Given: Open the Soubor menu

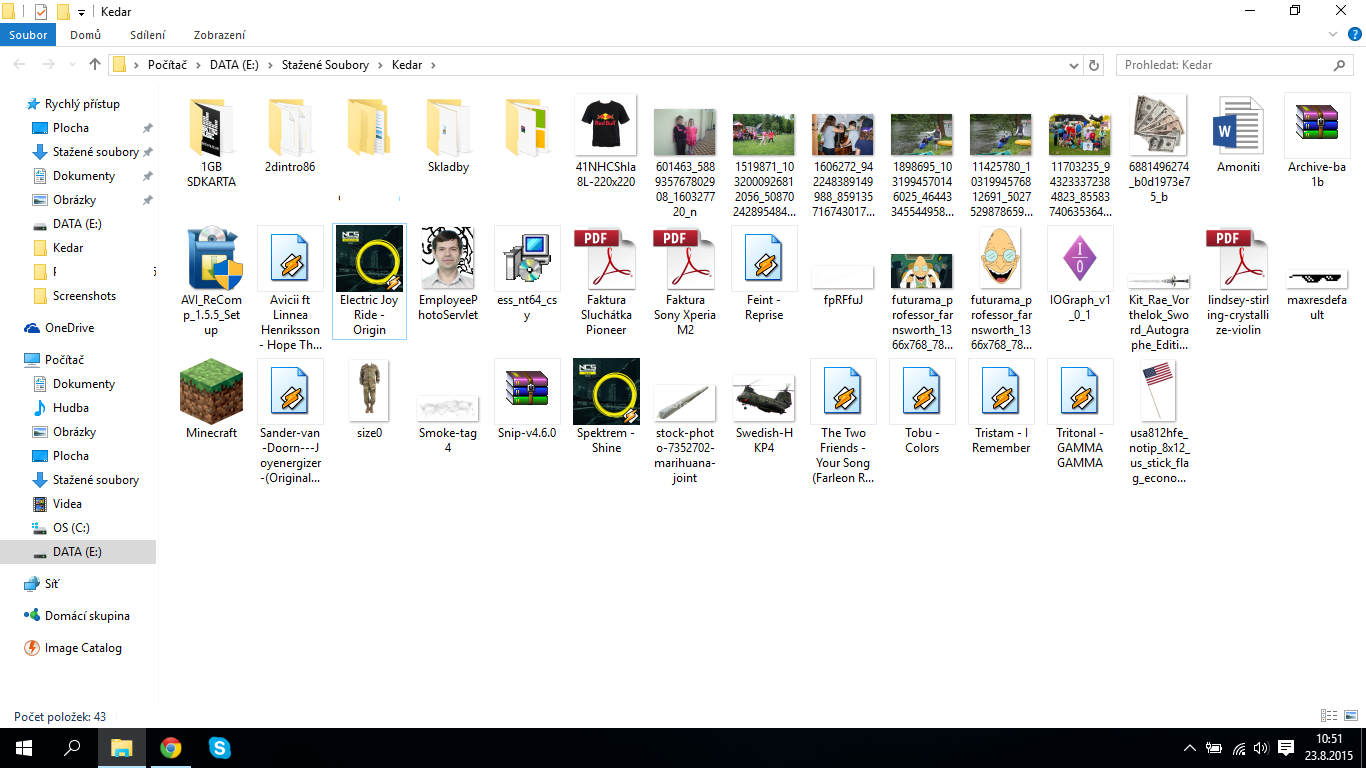Looking at the screenshot, I should coord(28,35).
